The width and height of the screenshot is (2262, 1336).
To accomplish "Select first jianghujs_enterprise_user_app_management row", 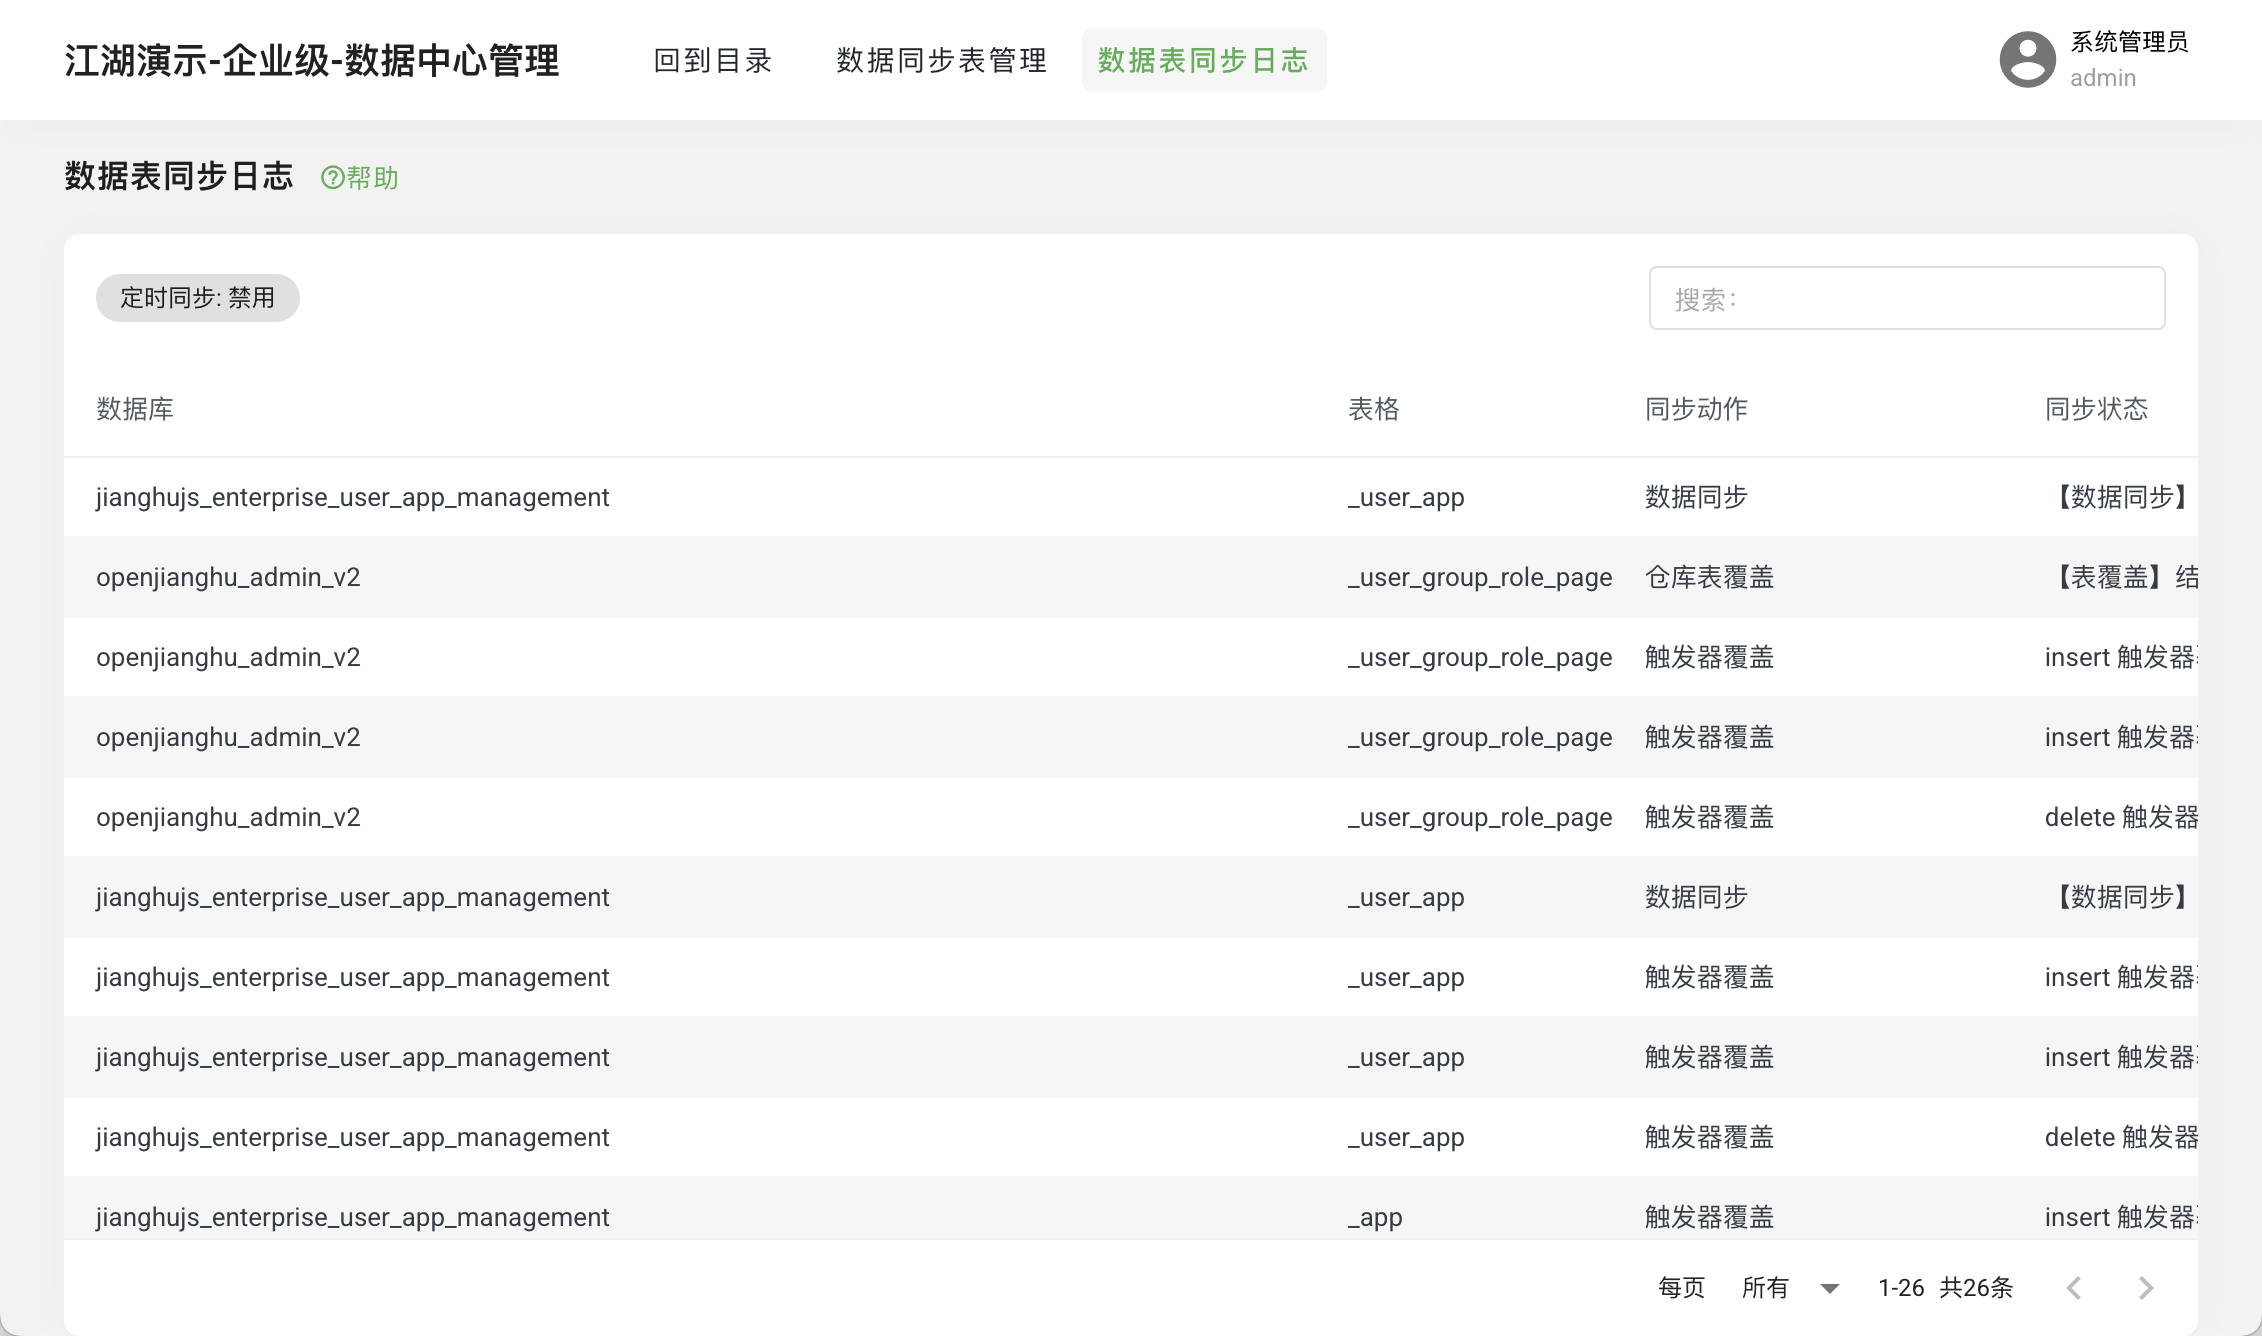I will pos(352,497).
